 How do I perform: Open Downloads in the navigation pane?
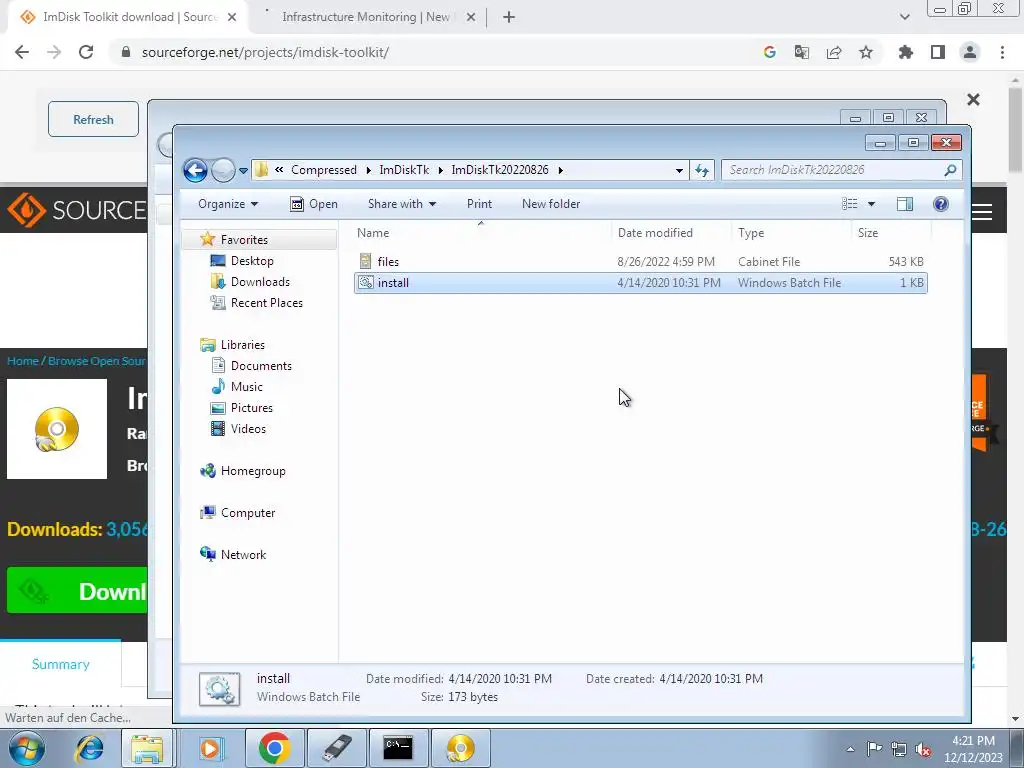pos(260,281)
